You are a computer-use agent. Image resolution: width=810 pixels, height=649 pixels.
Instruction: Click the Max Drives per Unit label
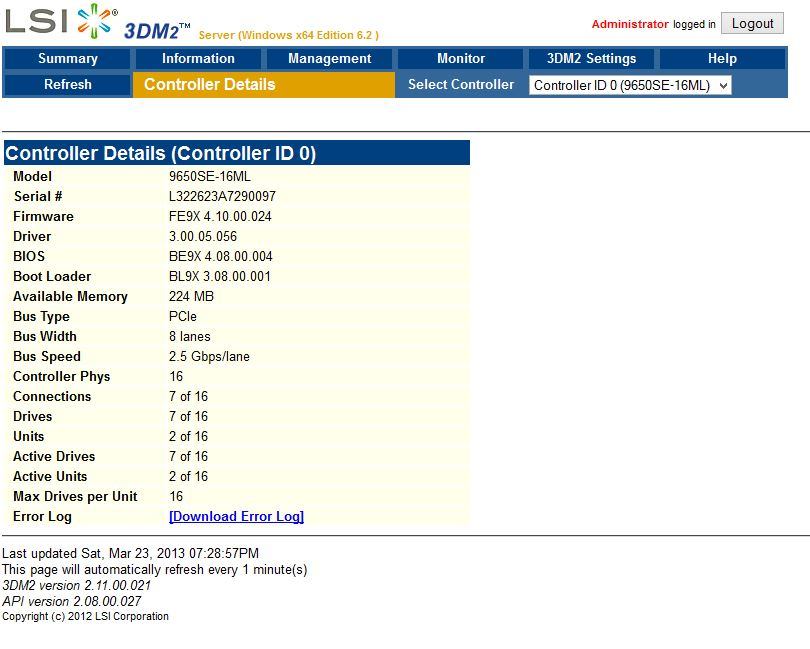point(75,497)
